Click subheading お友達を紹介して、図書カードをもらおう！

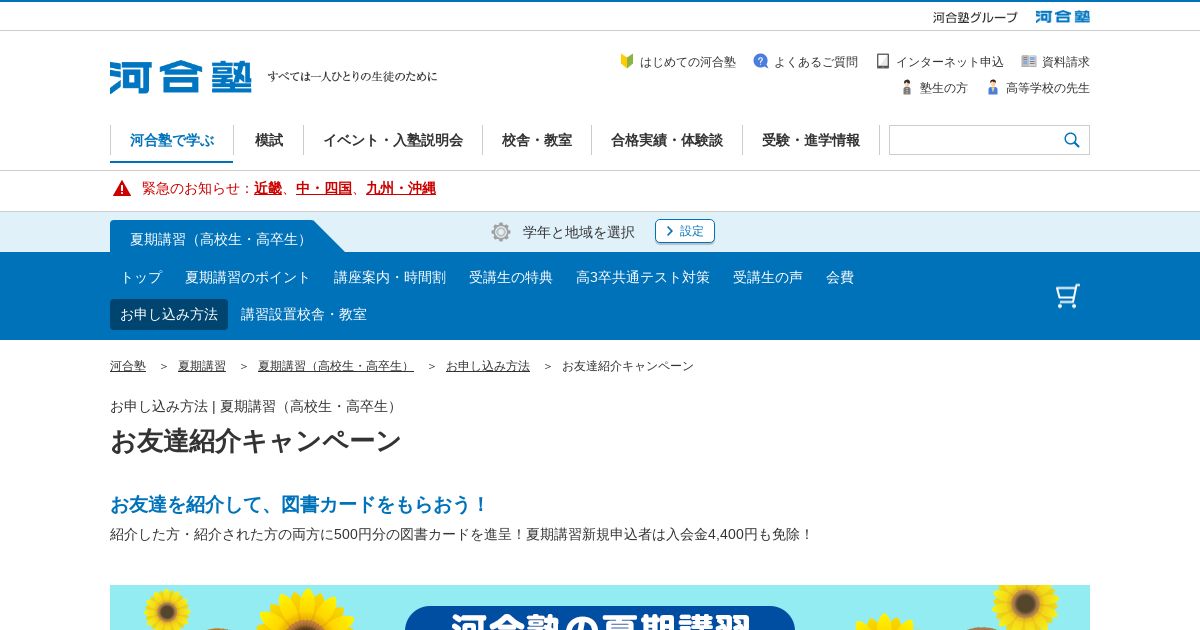click(300, 504)
